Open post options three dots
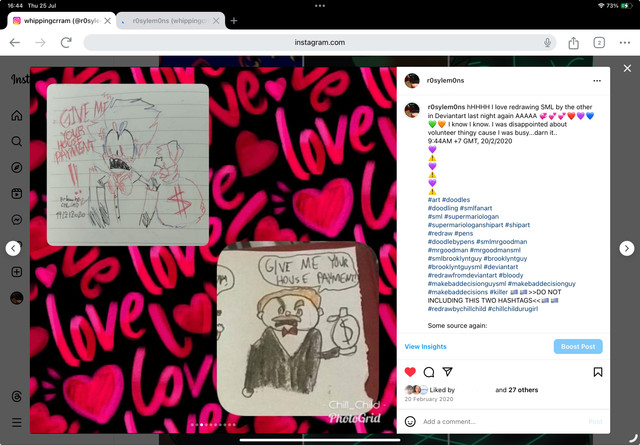The width and height of the screenshot is (640, 445). point(597,81)
